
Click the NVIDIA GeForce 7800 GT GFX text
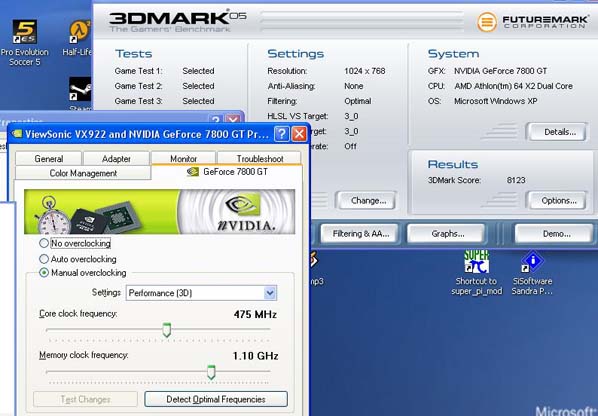point(500,71)
